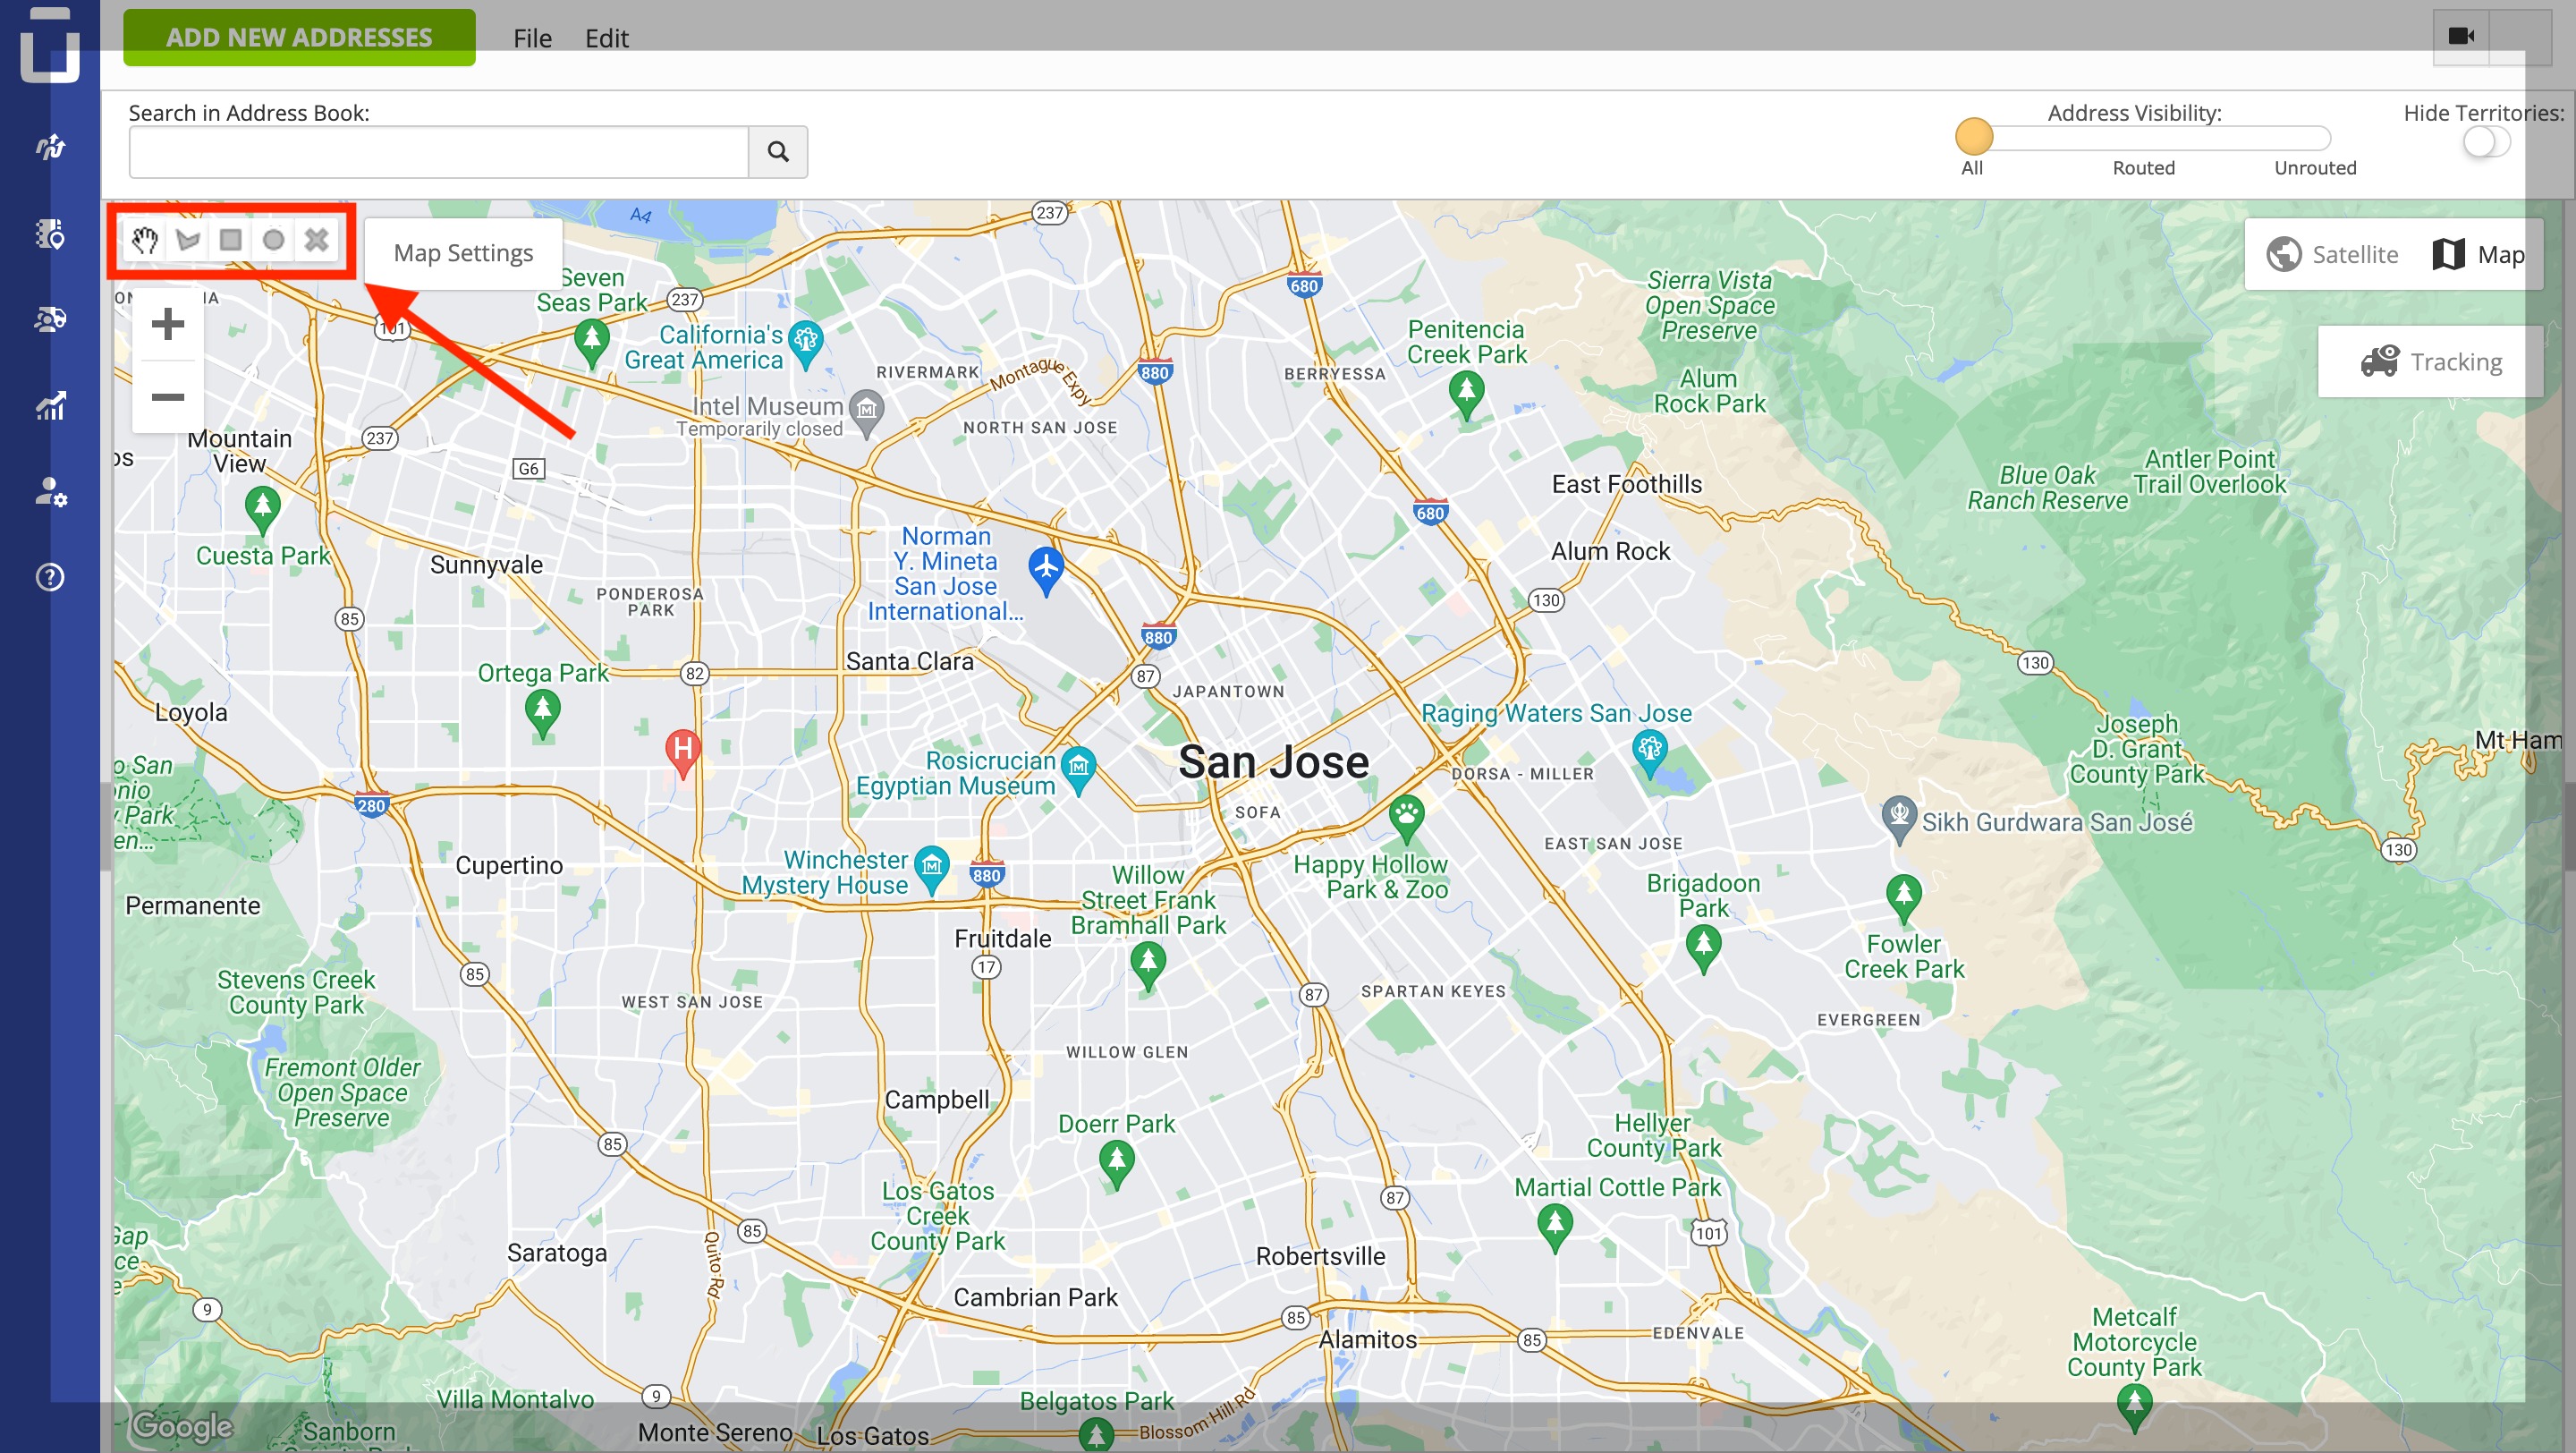This screenshot has height=1453, width=2576.
Task: Click the magnifier search button
Action: pos(778,151)
